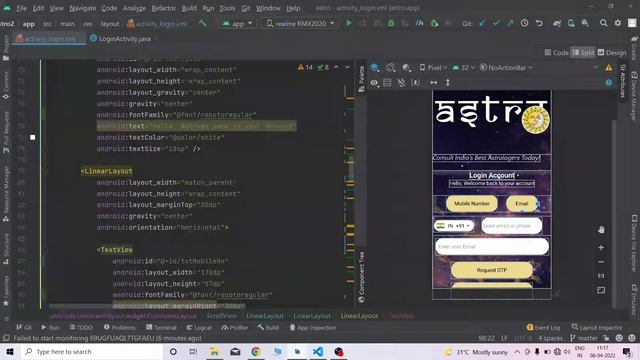Viewport: 640px width, 360px height.
Task: Click expand horizontally arrow icon in designer
Action: [433, 82]
